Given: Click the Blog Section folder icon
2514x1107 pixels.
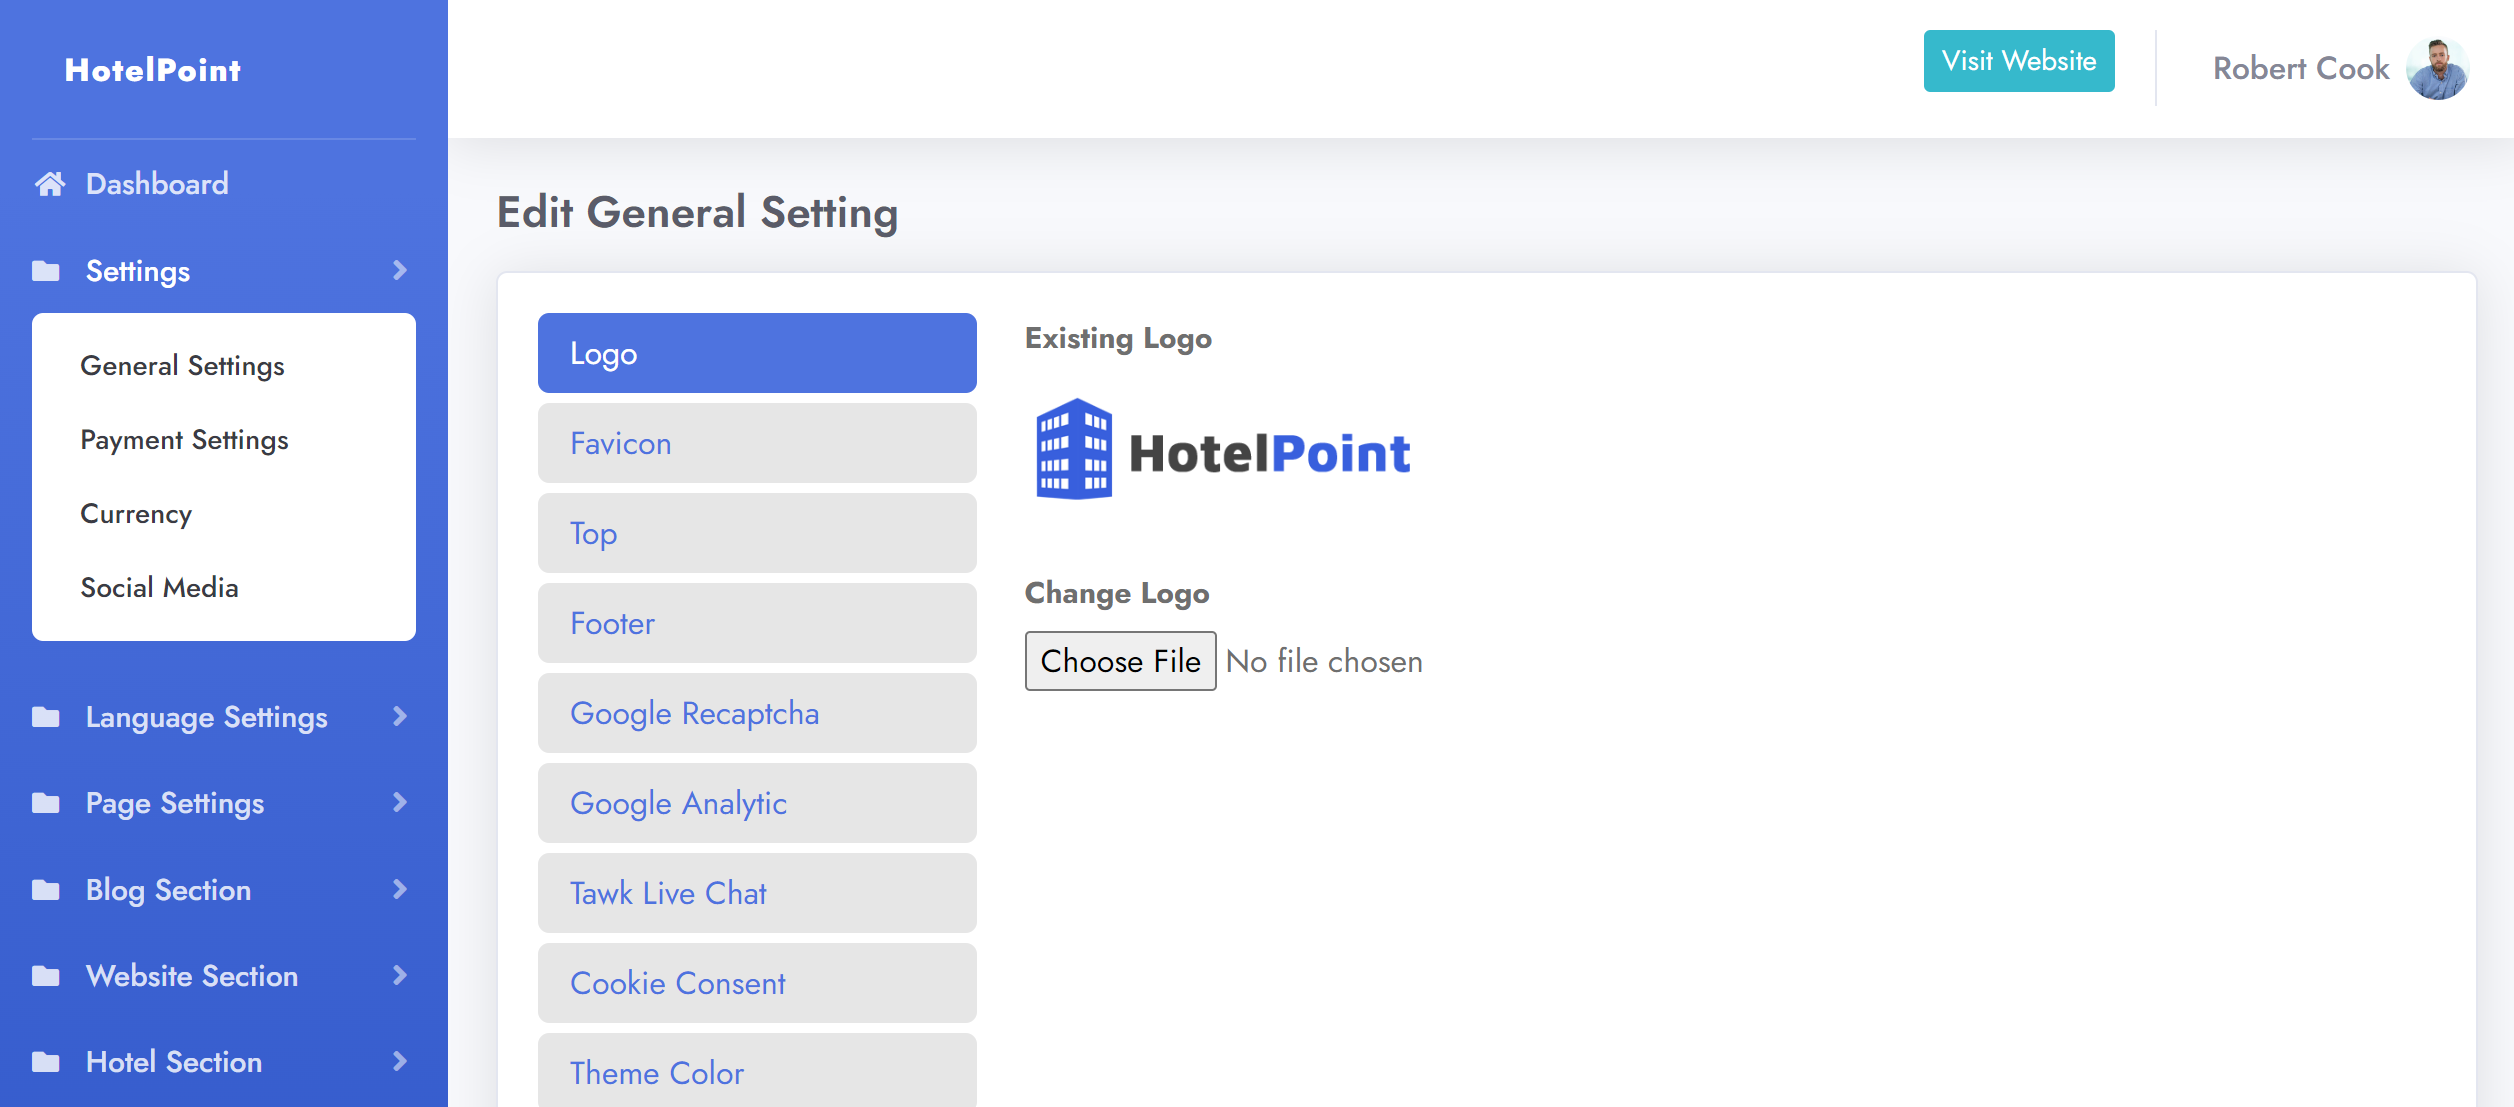Looking at the screenshot, I should coord(46,890).
